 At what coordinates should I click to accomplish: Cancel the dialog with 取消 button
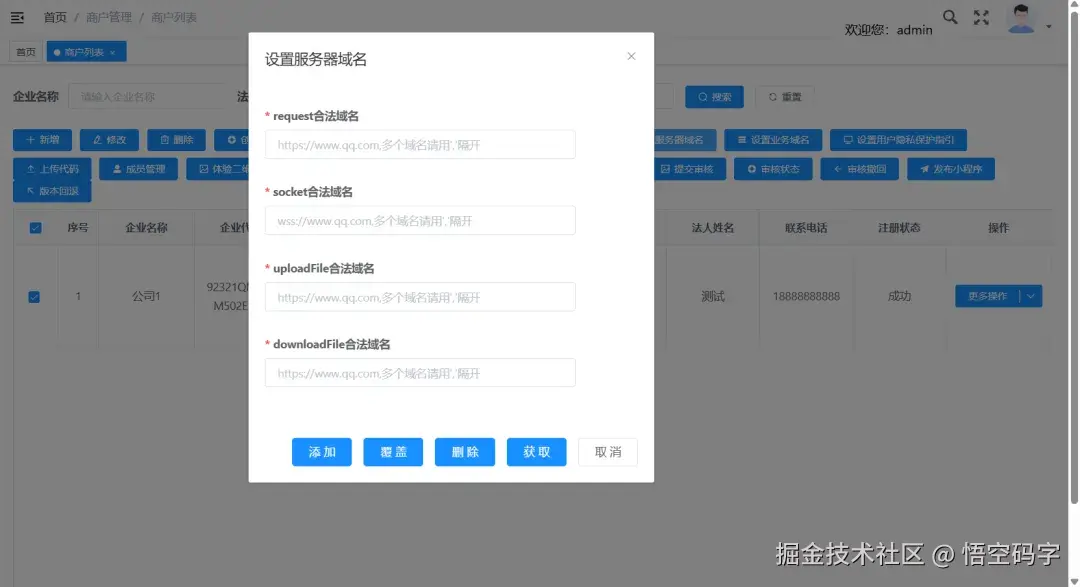click(607, 452)
